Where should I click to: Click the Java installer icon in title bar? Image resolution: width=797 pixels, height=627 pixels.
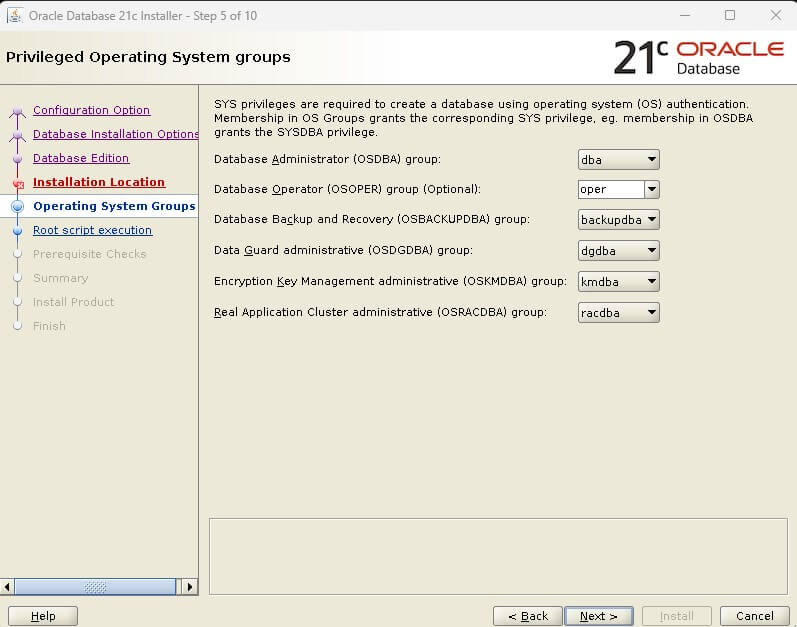click(x=15, y=15)
